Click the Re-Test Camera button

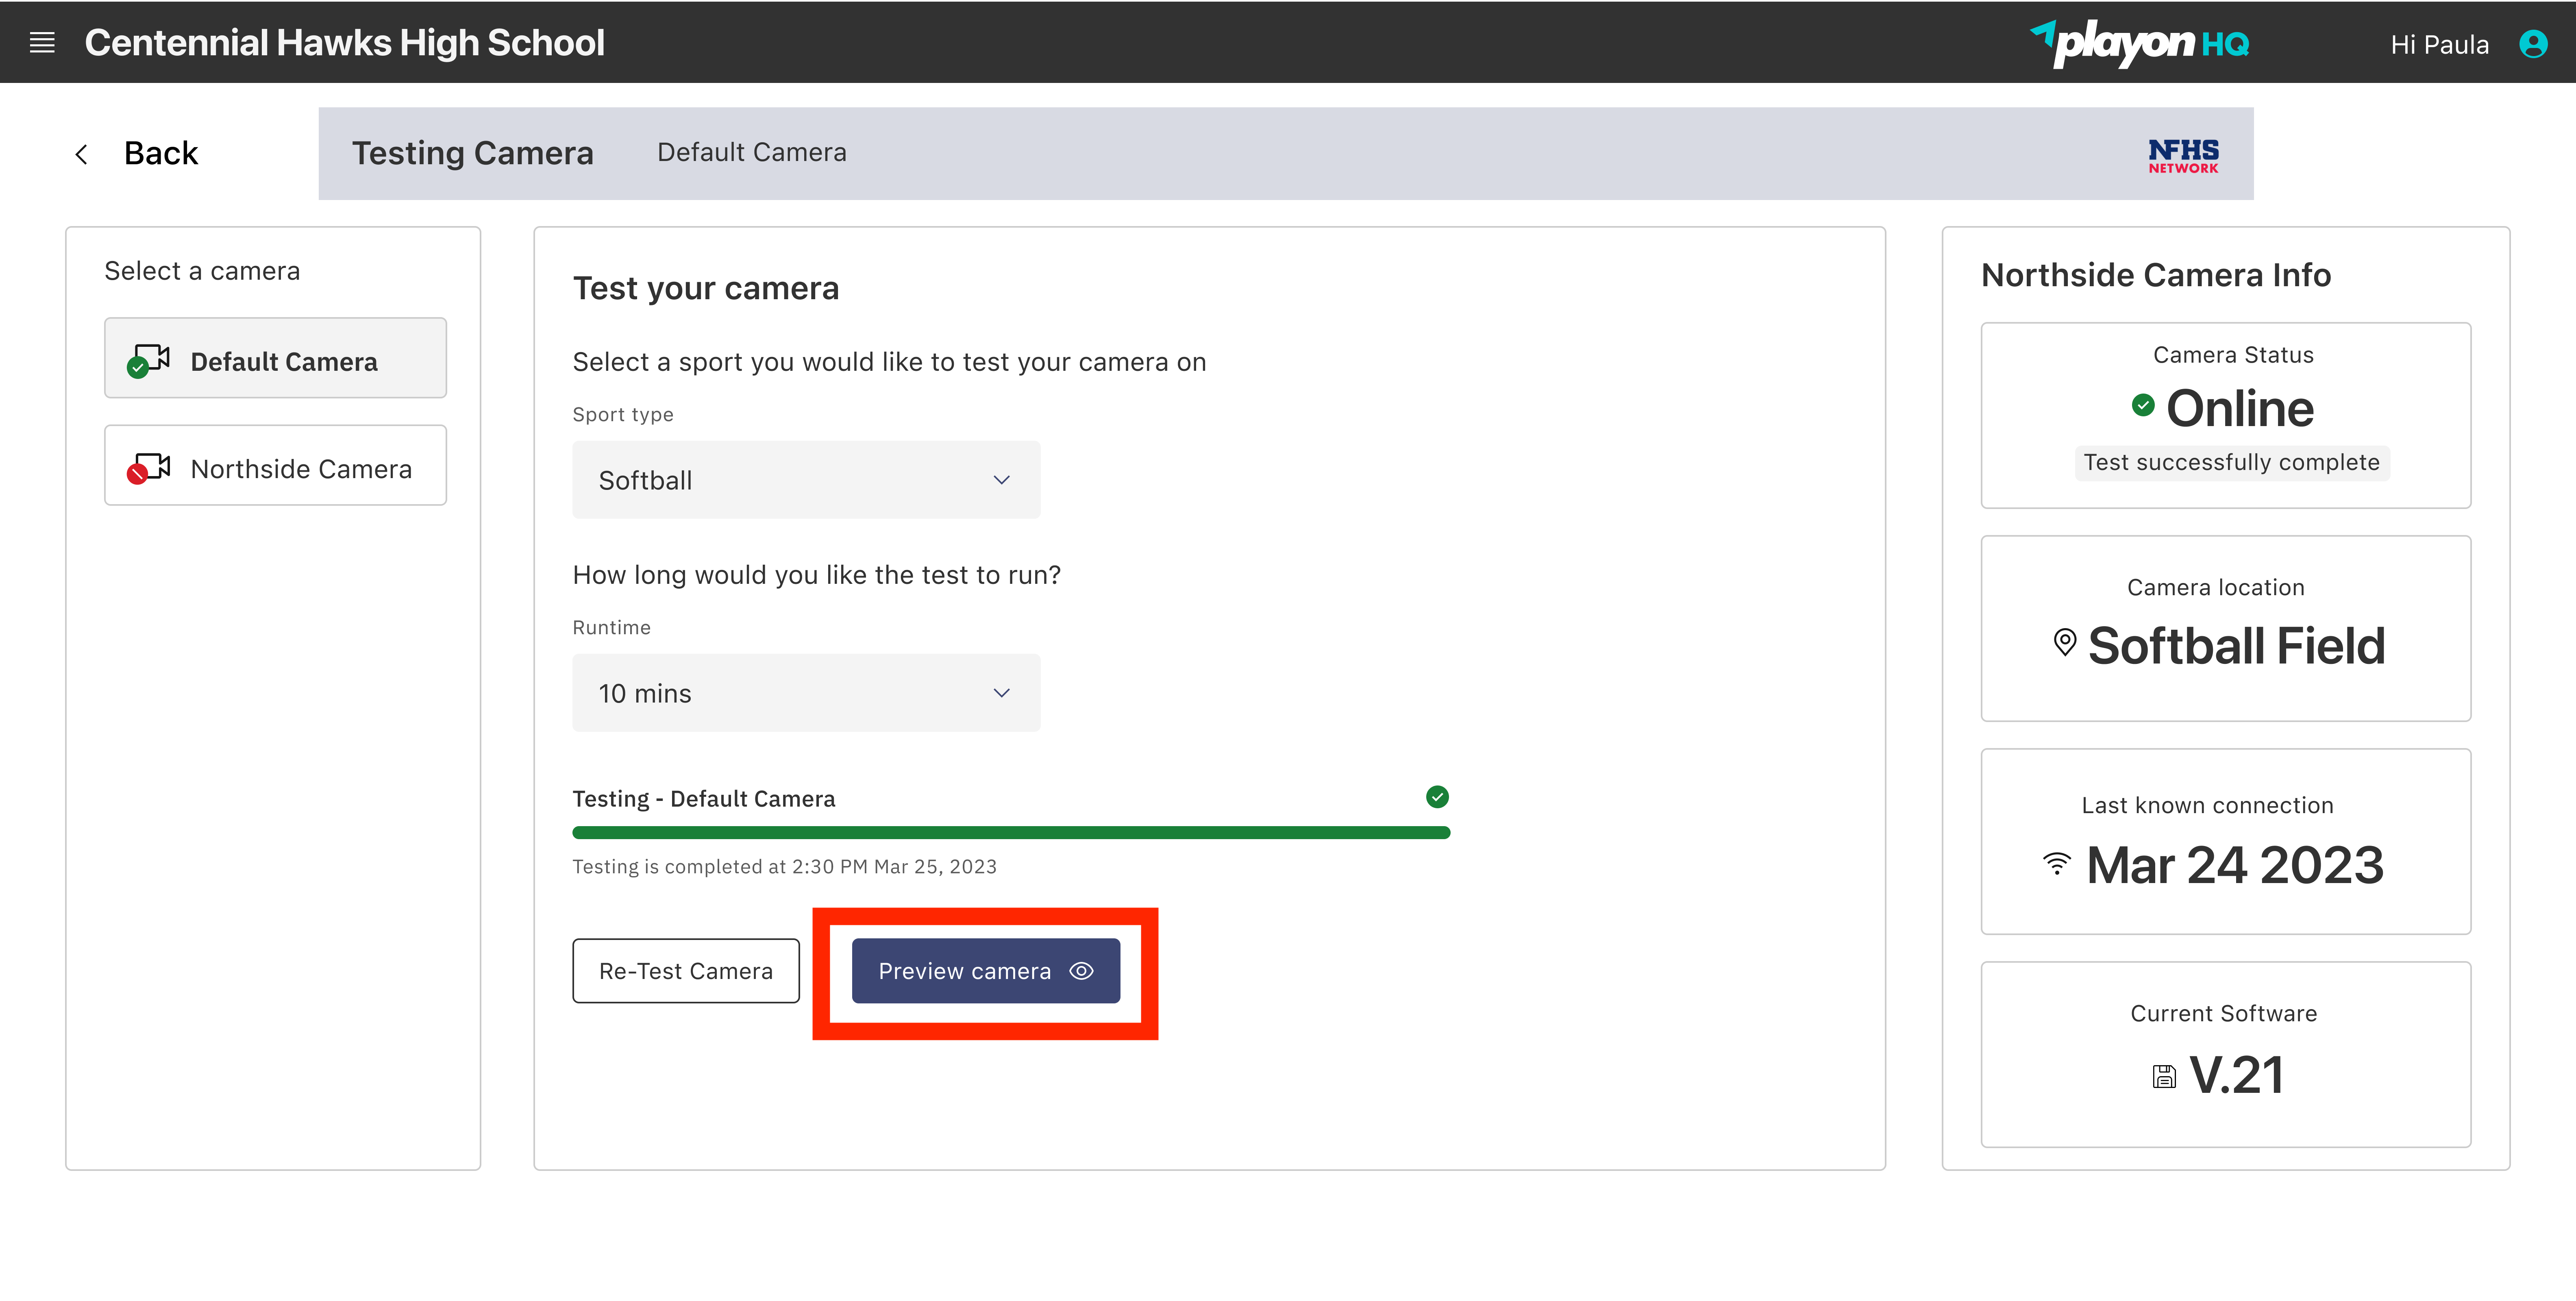pos(686,971)
